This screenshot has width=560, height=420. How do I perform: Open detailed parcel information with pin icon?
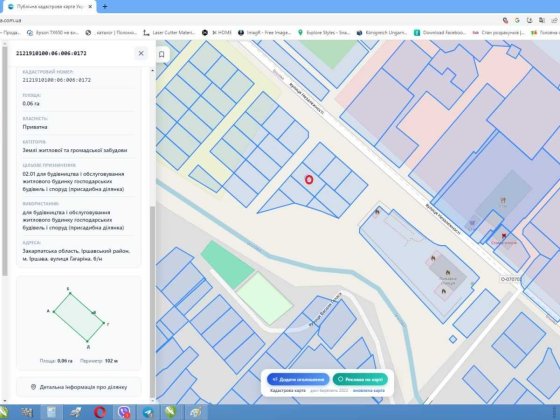point(79,387)
